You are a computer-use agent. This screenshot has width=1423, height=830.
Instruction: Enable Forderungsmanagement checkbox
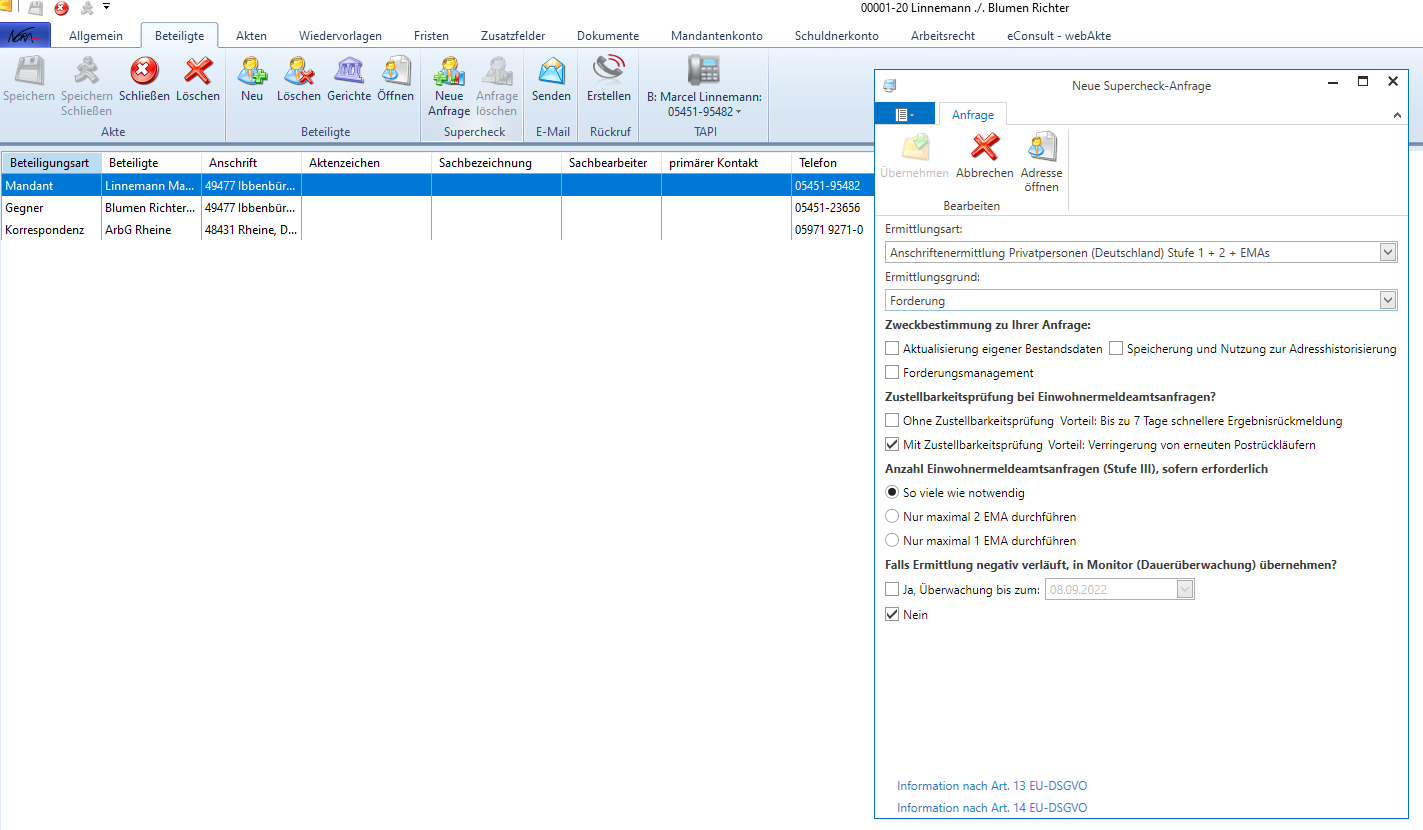892,373
